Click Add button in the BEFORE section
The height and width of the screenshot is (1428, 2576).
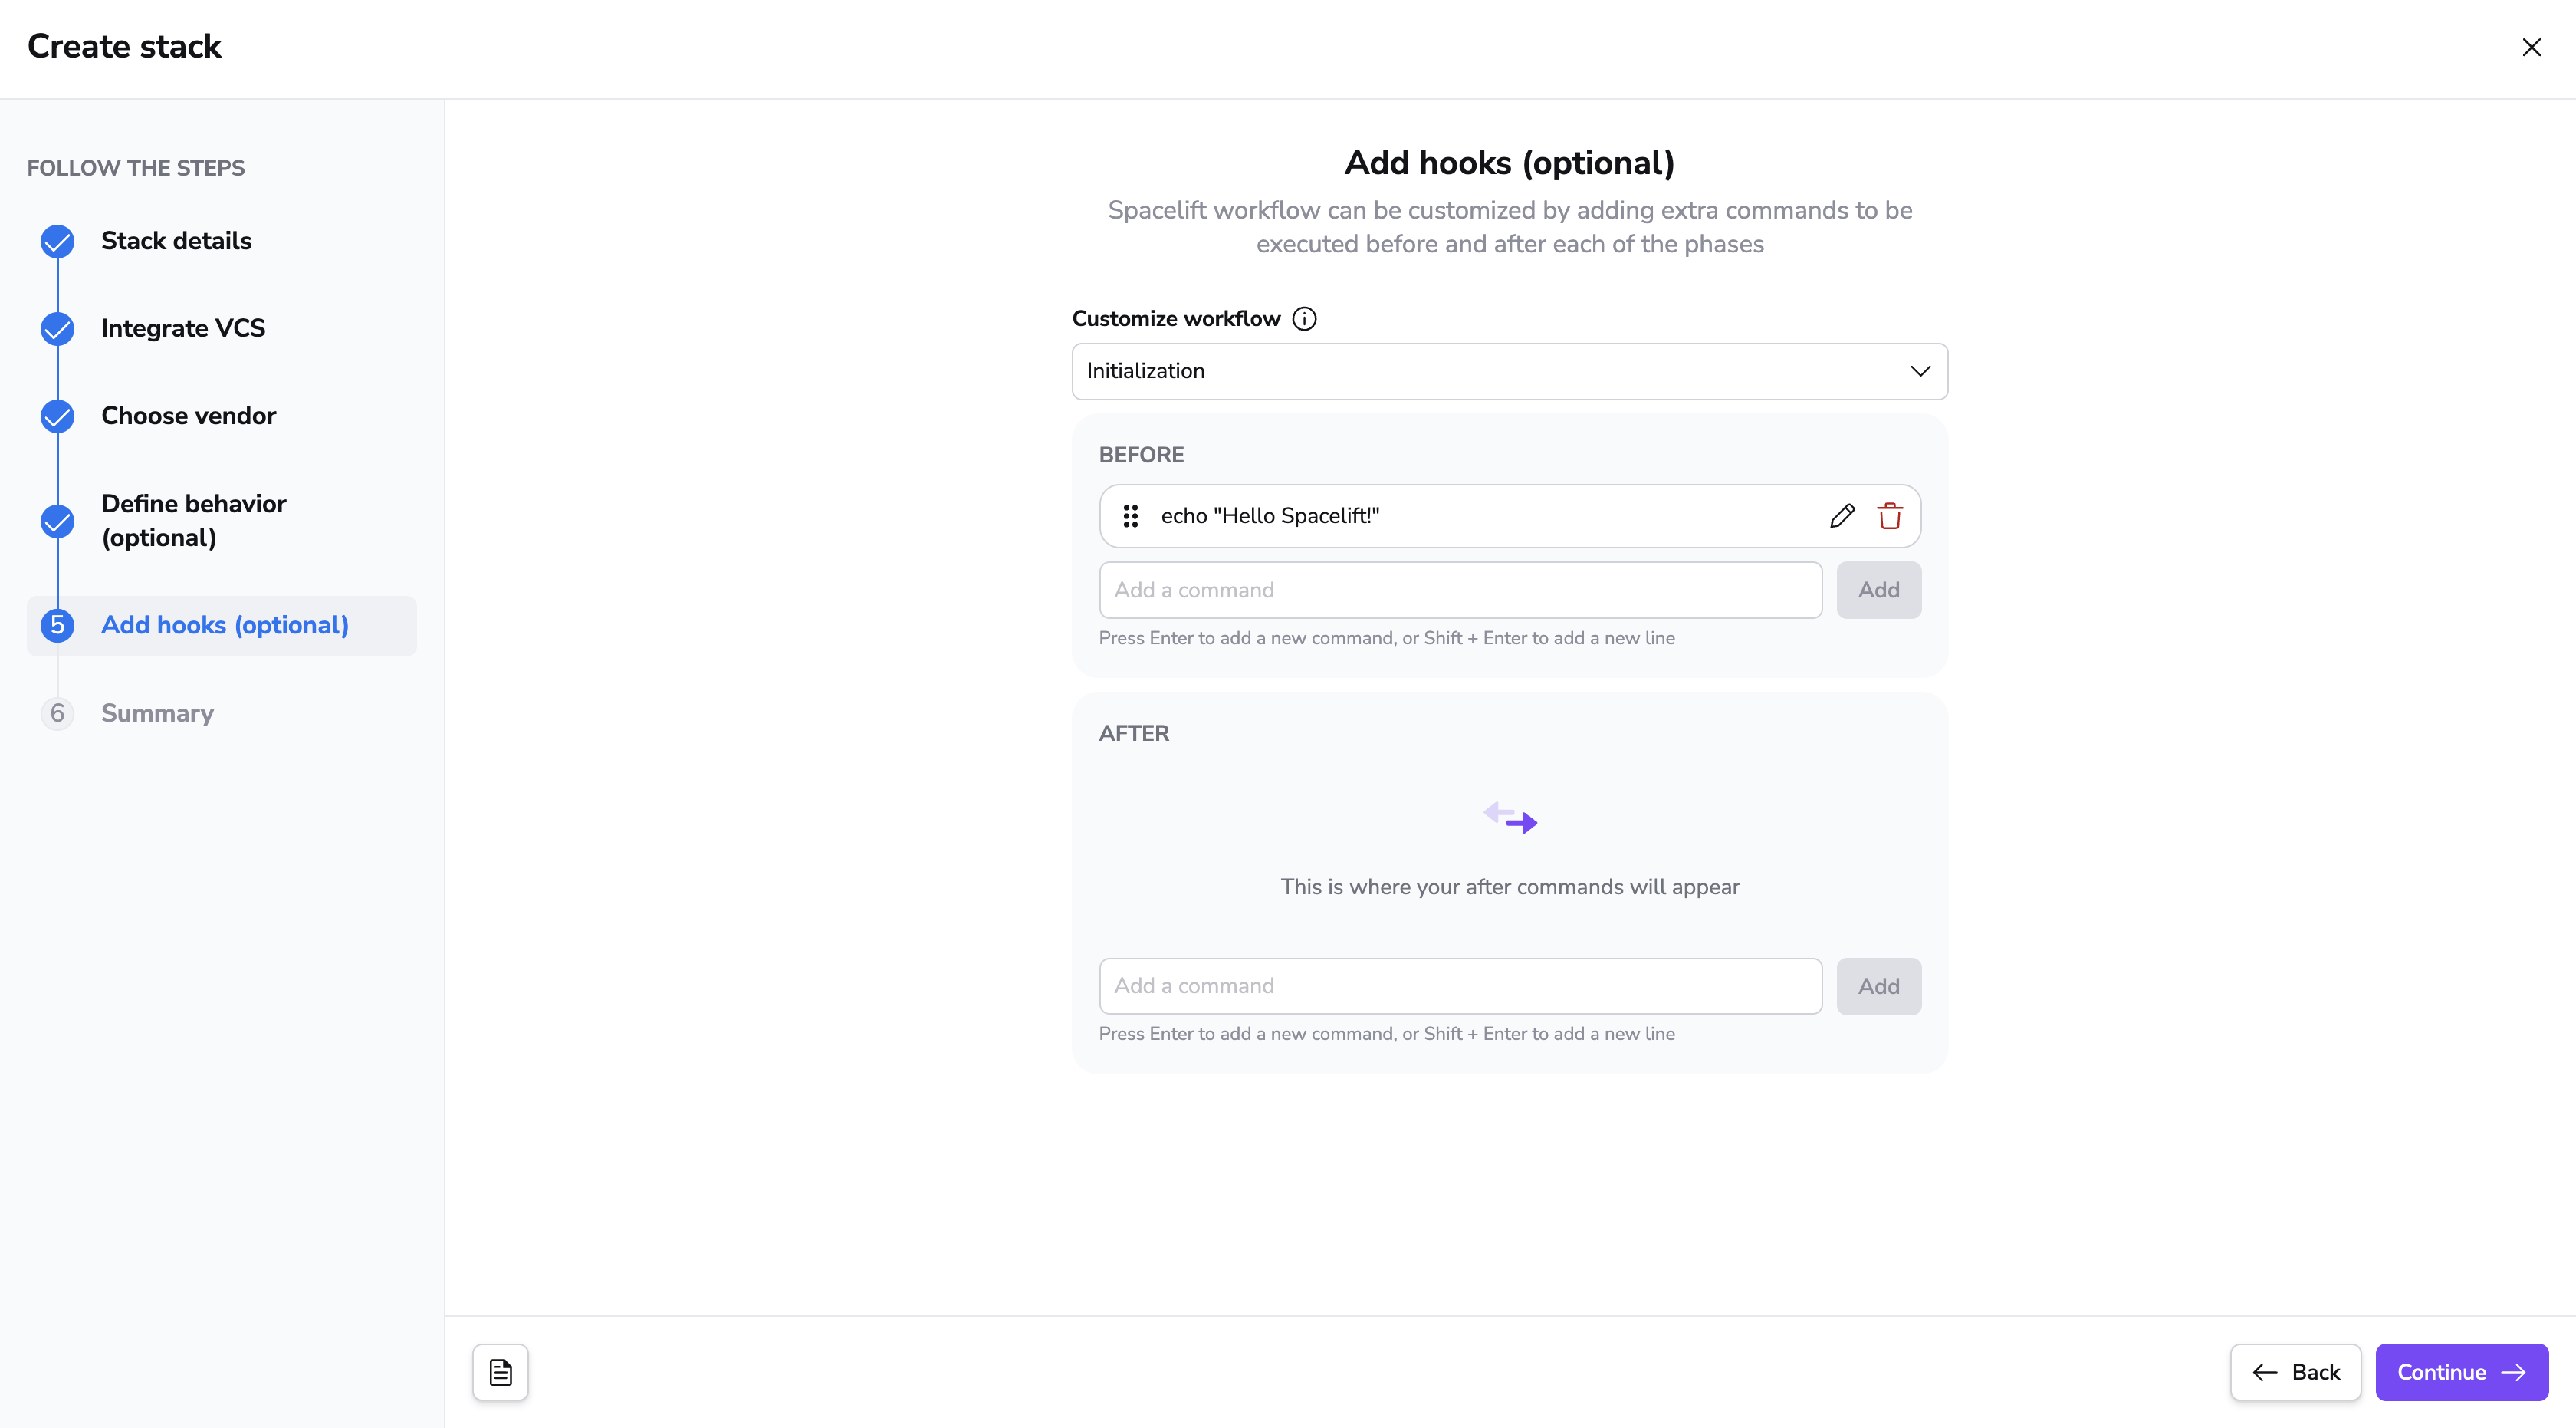coord(1878,590)
